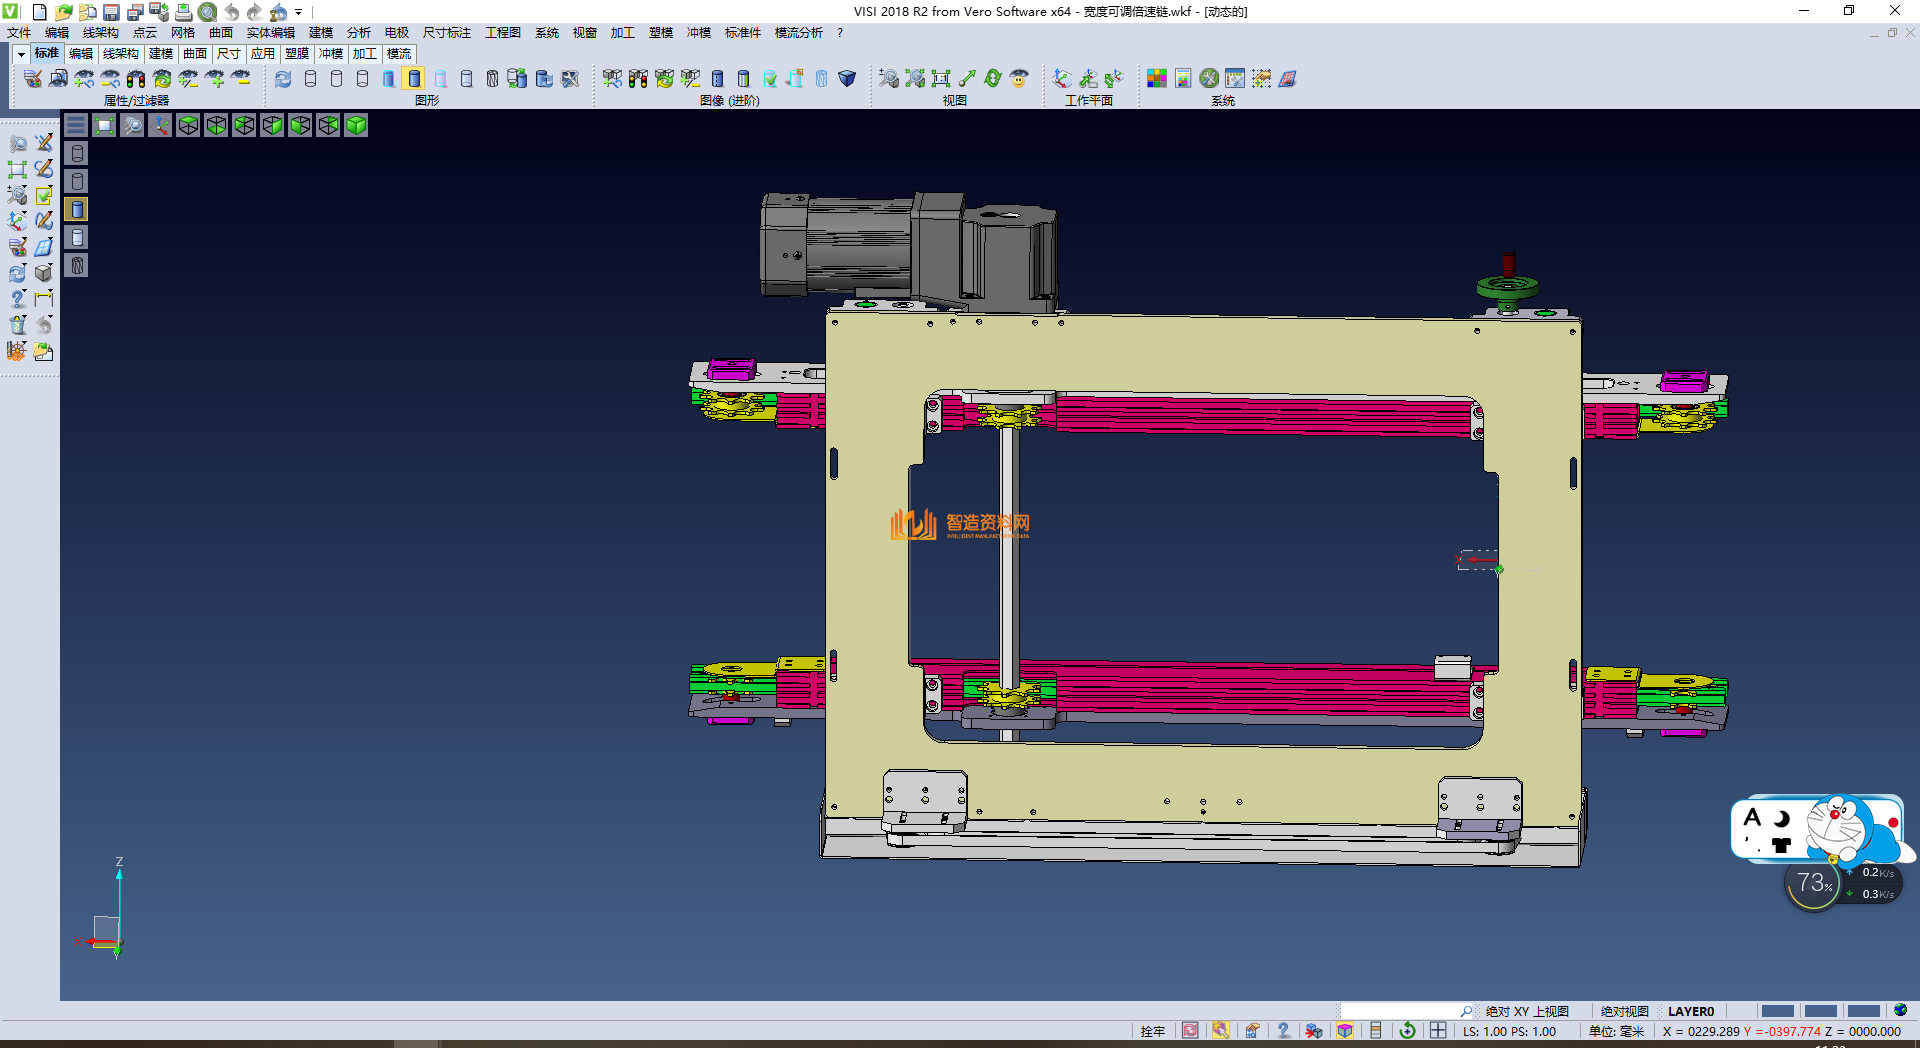Switch to the 塑模 toolbar tab
Screen dimensions: 1920x1048
pos(297,54)
